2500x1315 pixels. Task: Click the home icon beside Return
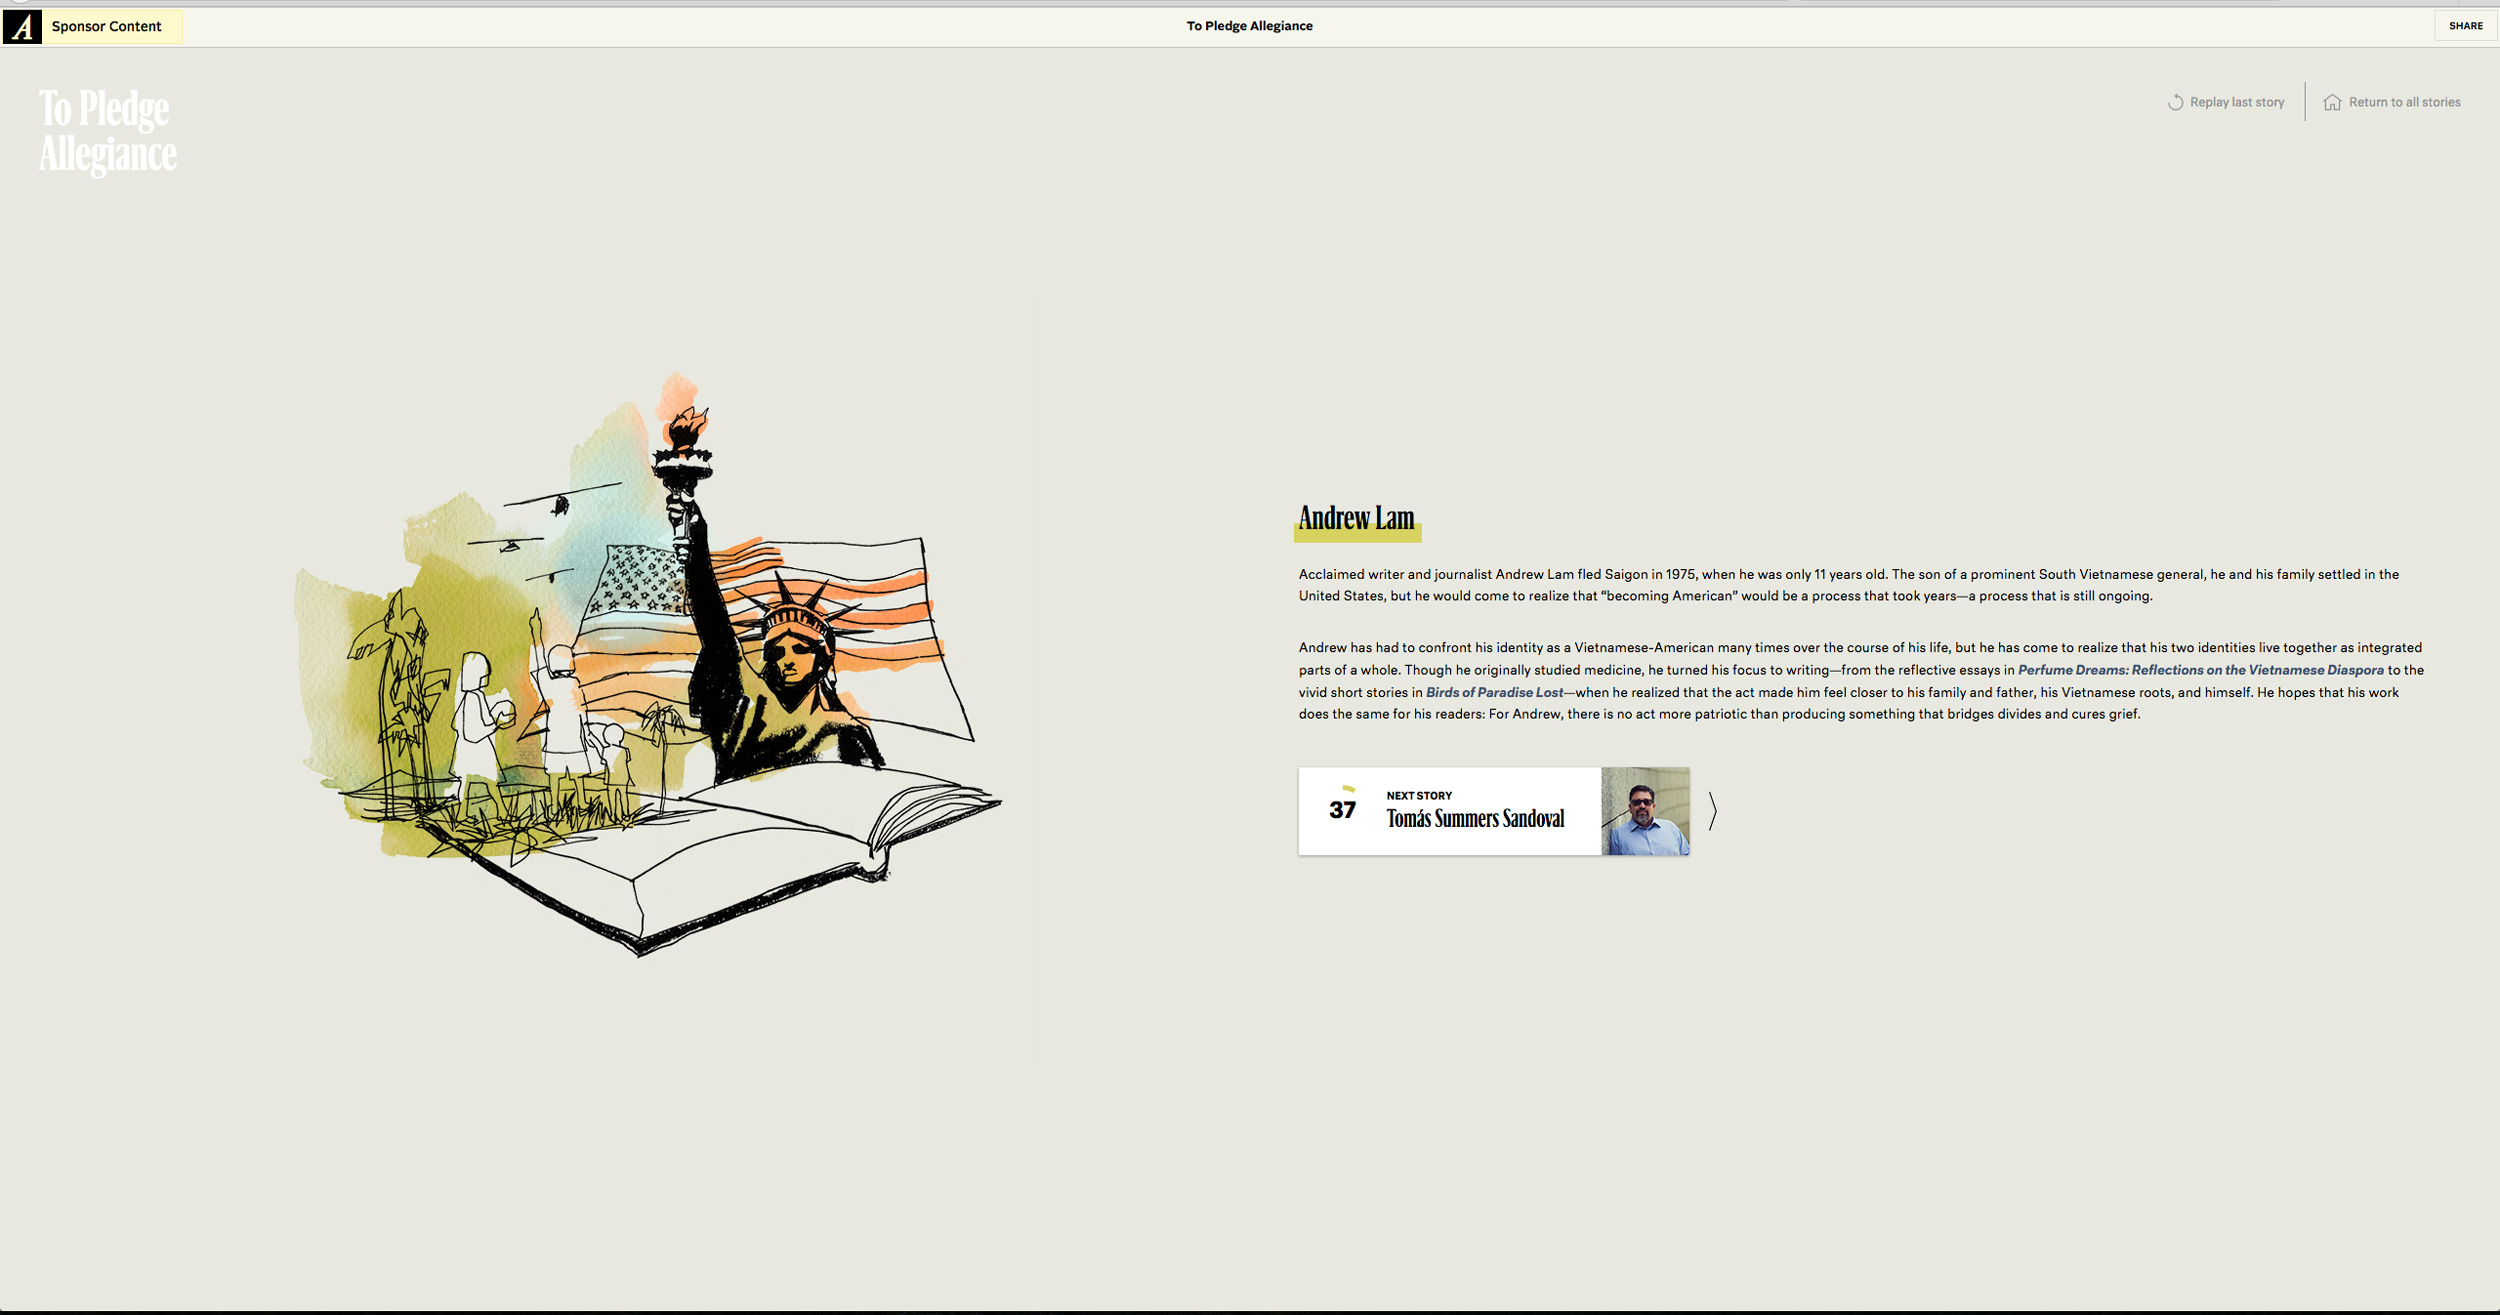tap(2332, 102)
